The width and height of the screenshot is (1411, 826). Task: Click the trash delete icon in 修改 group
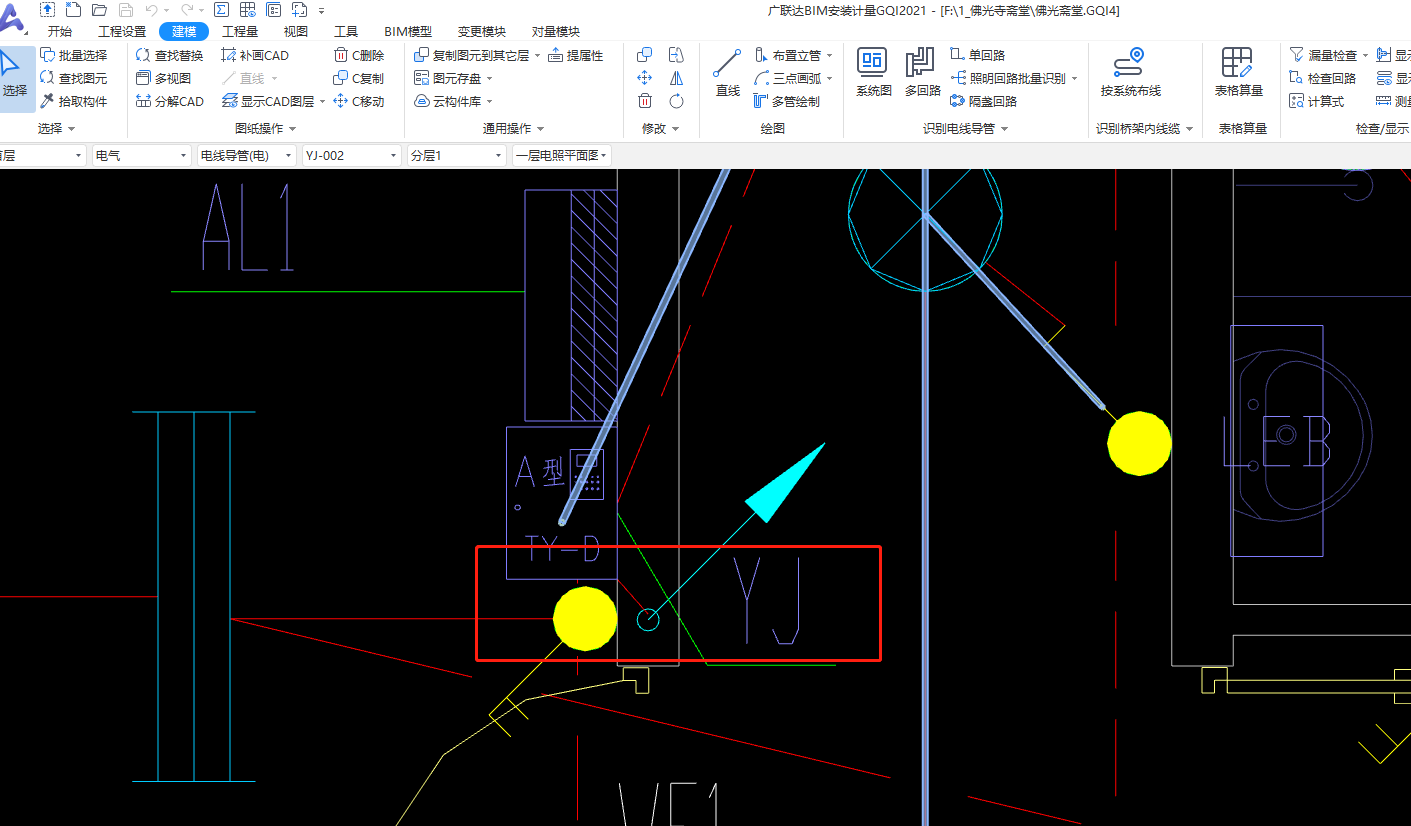point(645,101)
